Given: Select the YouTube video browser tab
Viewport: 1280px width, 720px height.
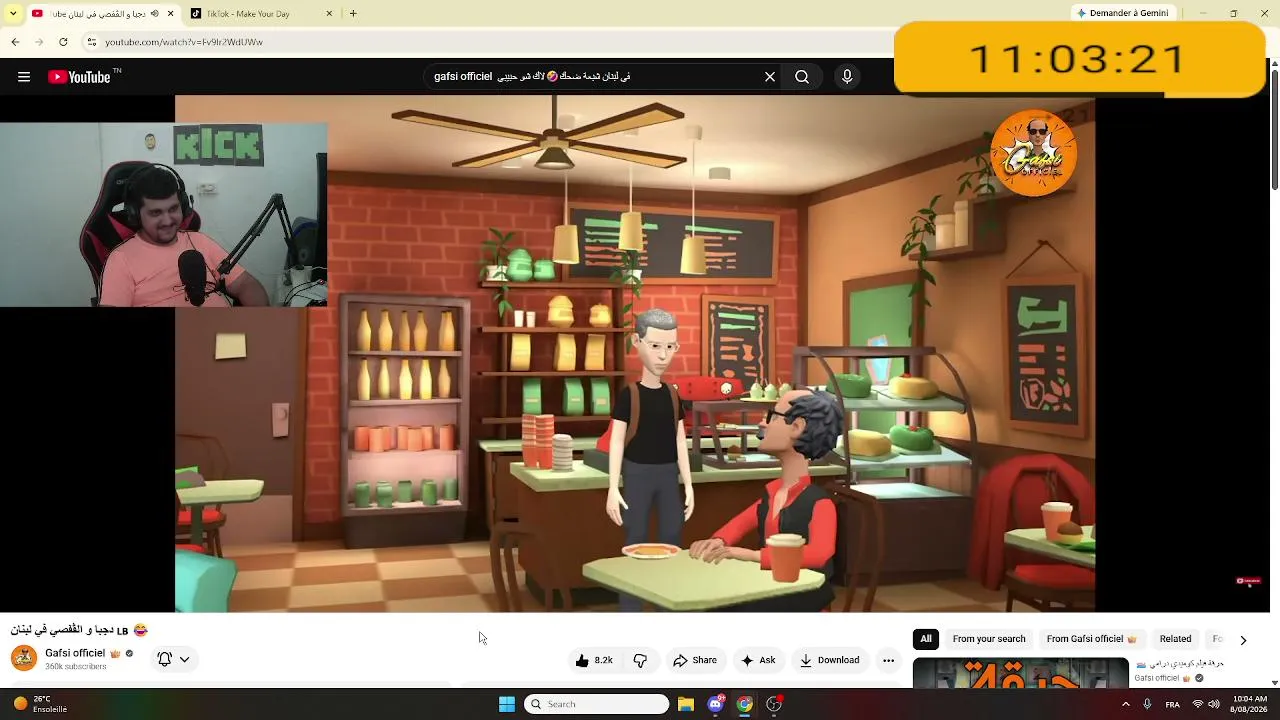Looking at the screenshot, I should click(x=102, y=14).
